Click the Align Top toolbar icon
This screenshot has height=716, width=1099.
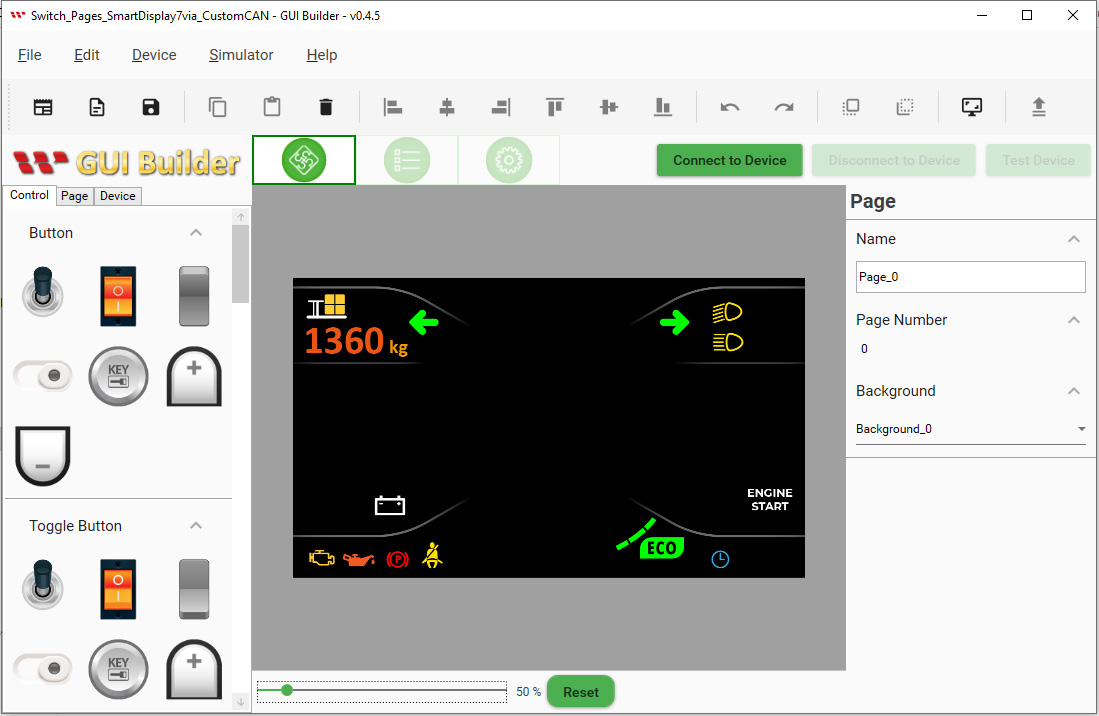point(554,107)
